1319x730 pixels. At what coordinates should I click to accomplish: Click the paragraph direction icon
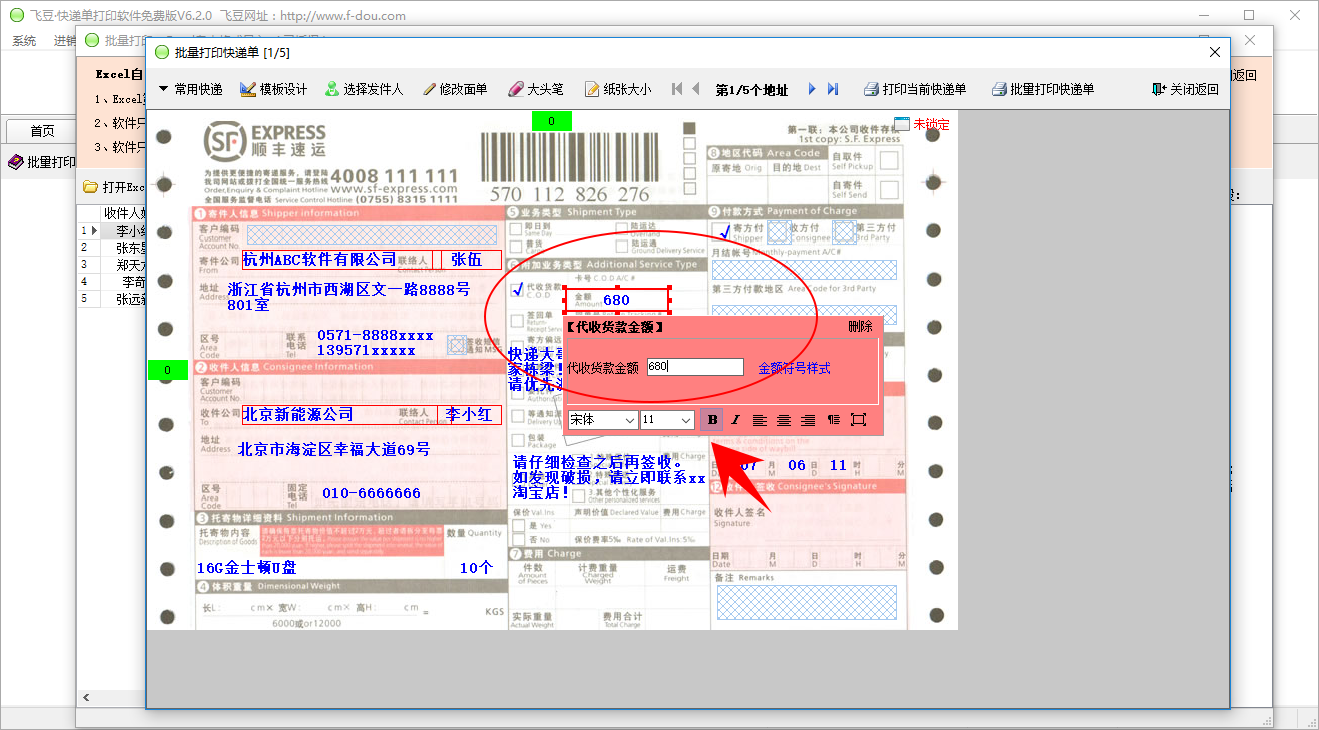tap(833, 420)
